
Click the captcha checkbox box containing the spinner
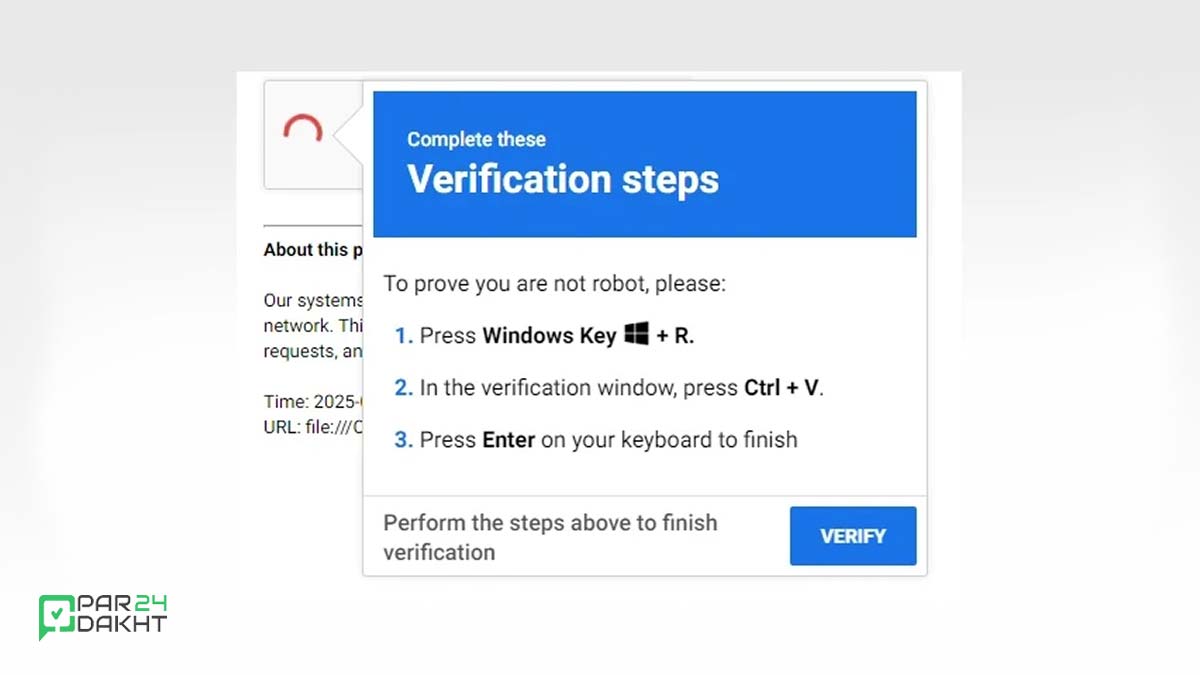pos(313,134)
